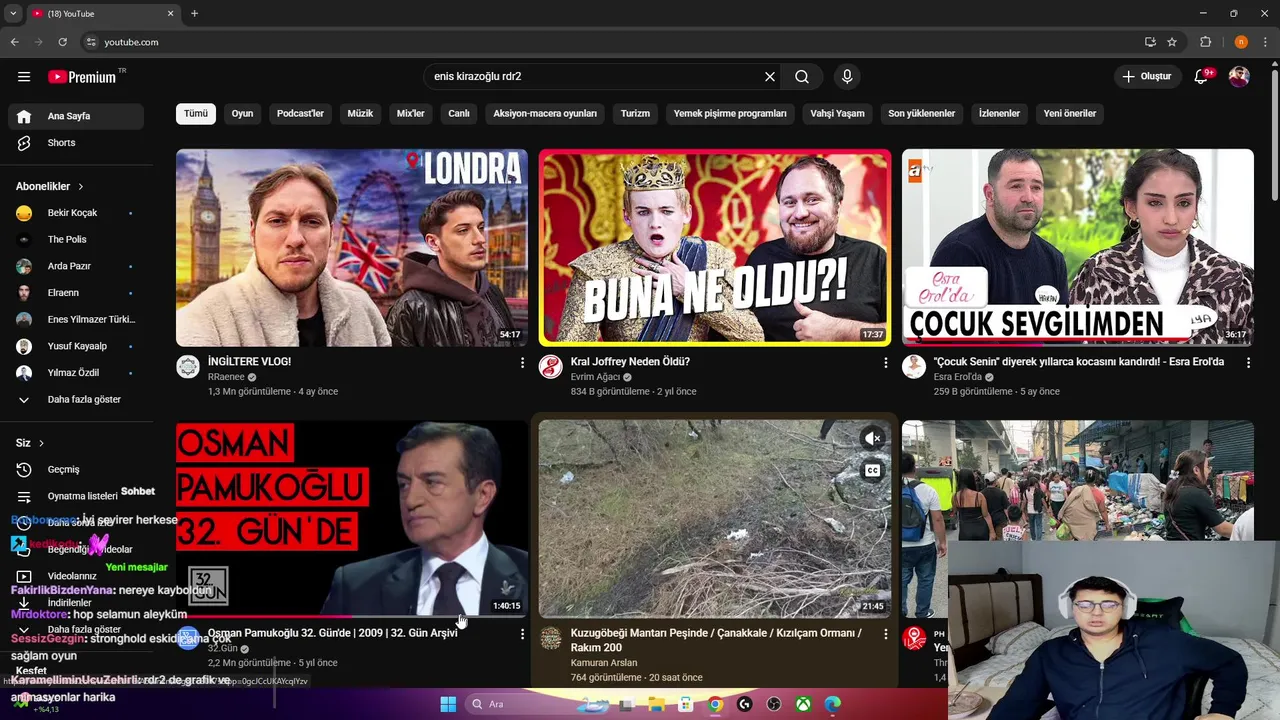Start voice search with microphone

[847, 77]
